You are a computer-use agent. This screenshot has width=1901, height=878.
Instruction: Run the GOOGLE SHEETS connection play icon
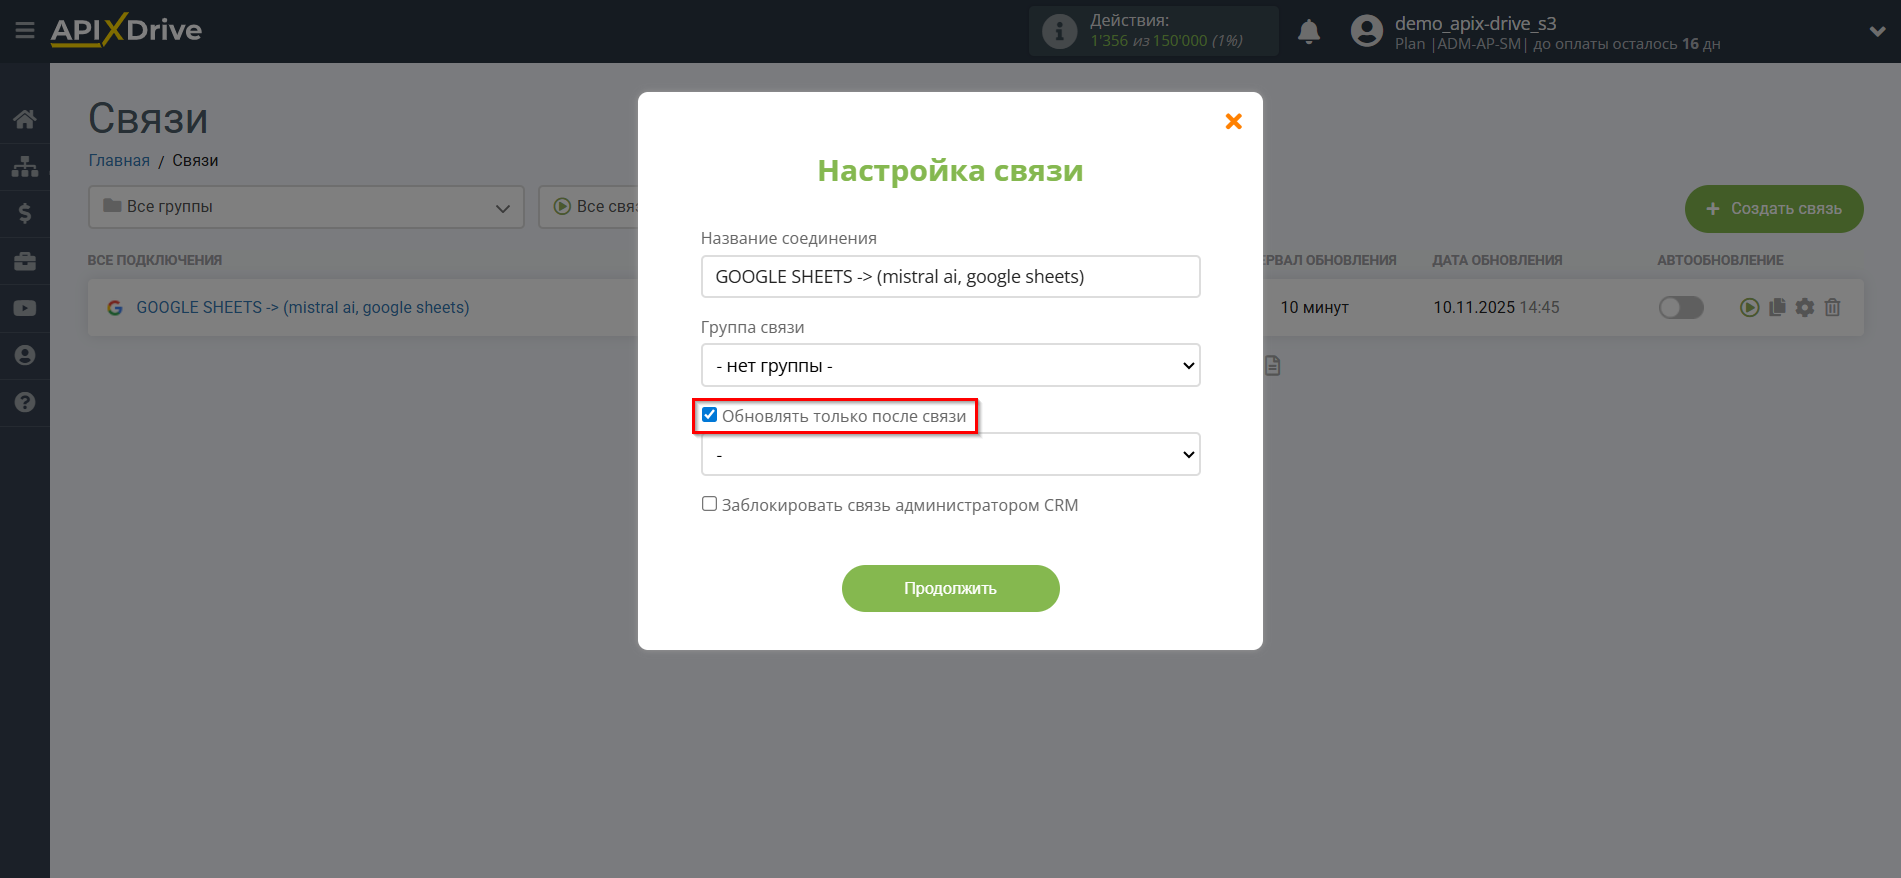[1749, 308]
